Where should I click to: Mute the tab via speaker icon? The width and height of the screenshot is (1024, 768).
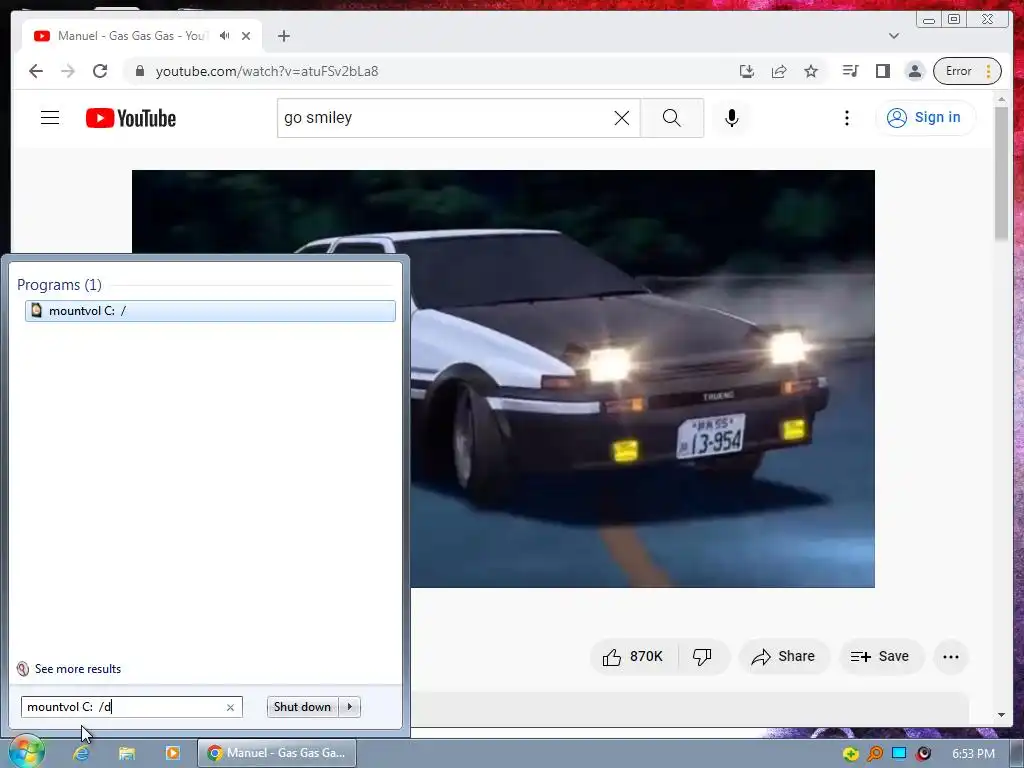[225, 36]
